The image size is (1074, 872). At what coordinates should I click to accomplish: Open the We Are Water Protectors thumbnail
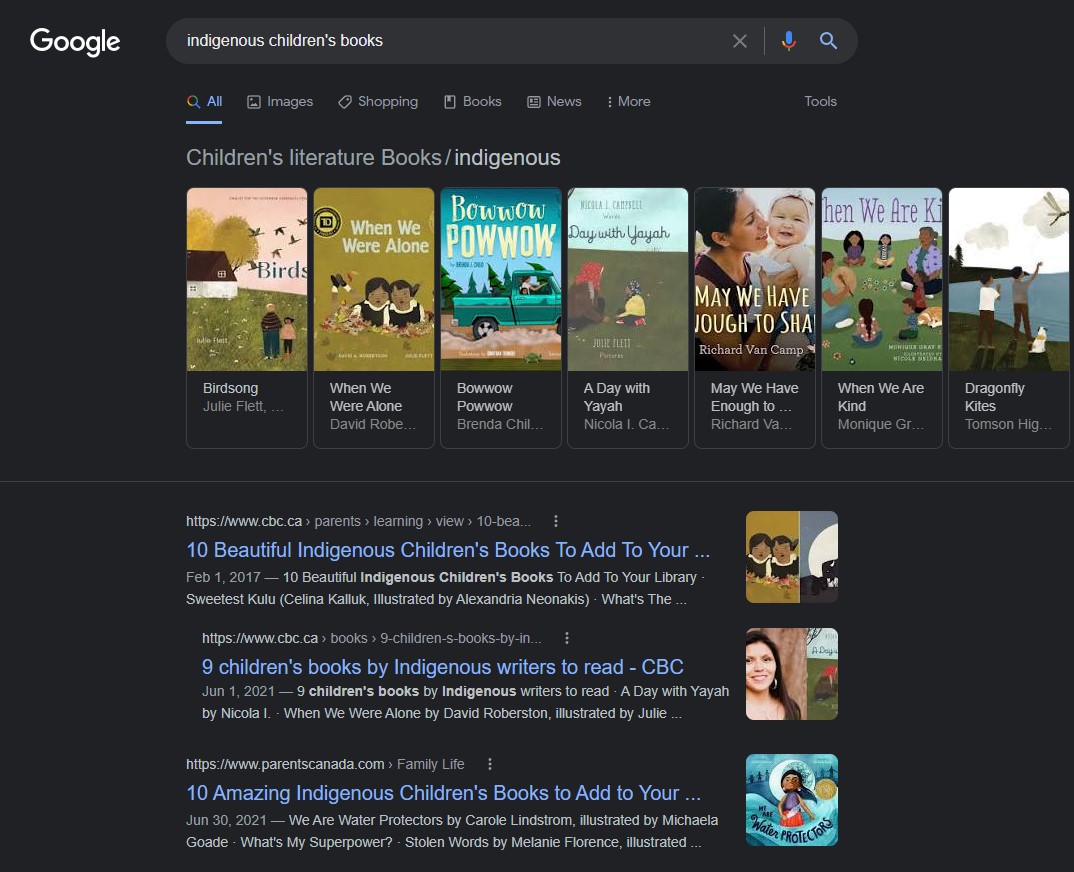click(792, 800)
